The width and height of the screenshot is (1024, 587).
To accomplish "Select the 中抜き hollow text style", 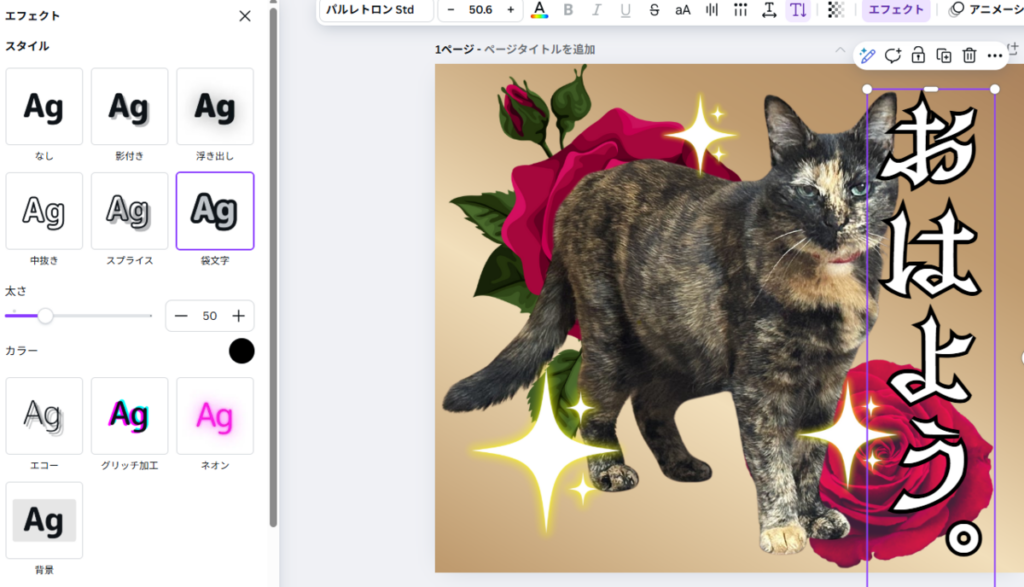I will click(44, 211).
